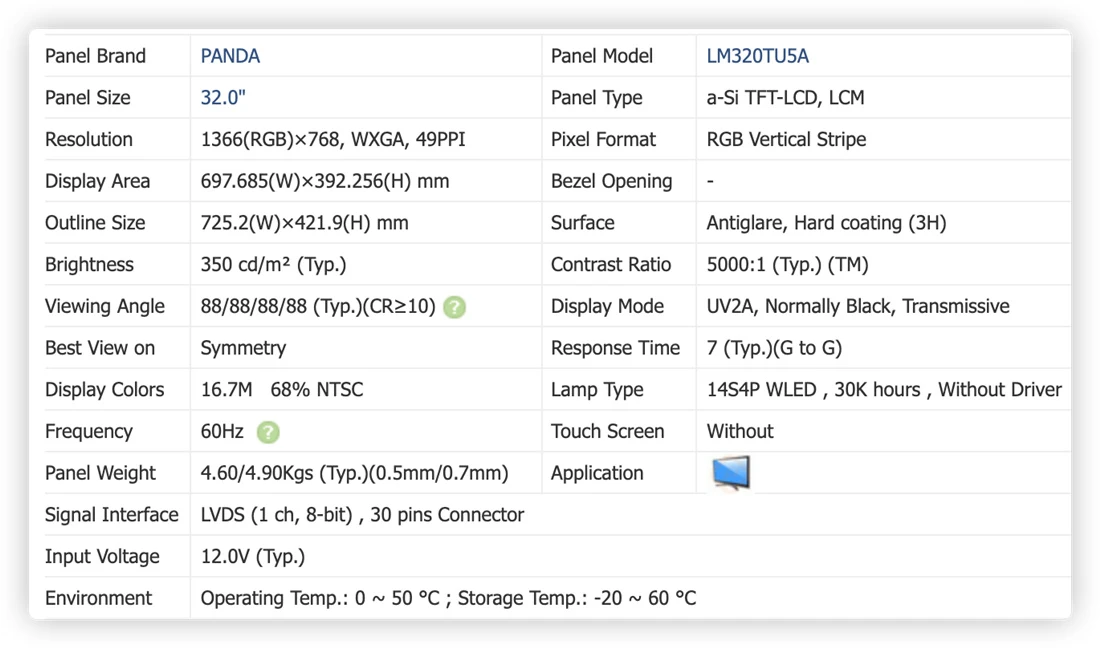The image size is (1100, 648).
Task: Select the resolution value 1366(RGB)×768, WXGA, 49PPI
Action: [x=333, y=140]
